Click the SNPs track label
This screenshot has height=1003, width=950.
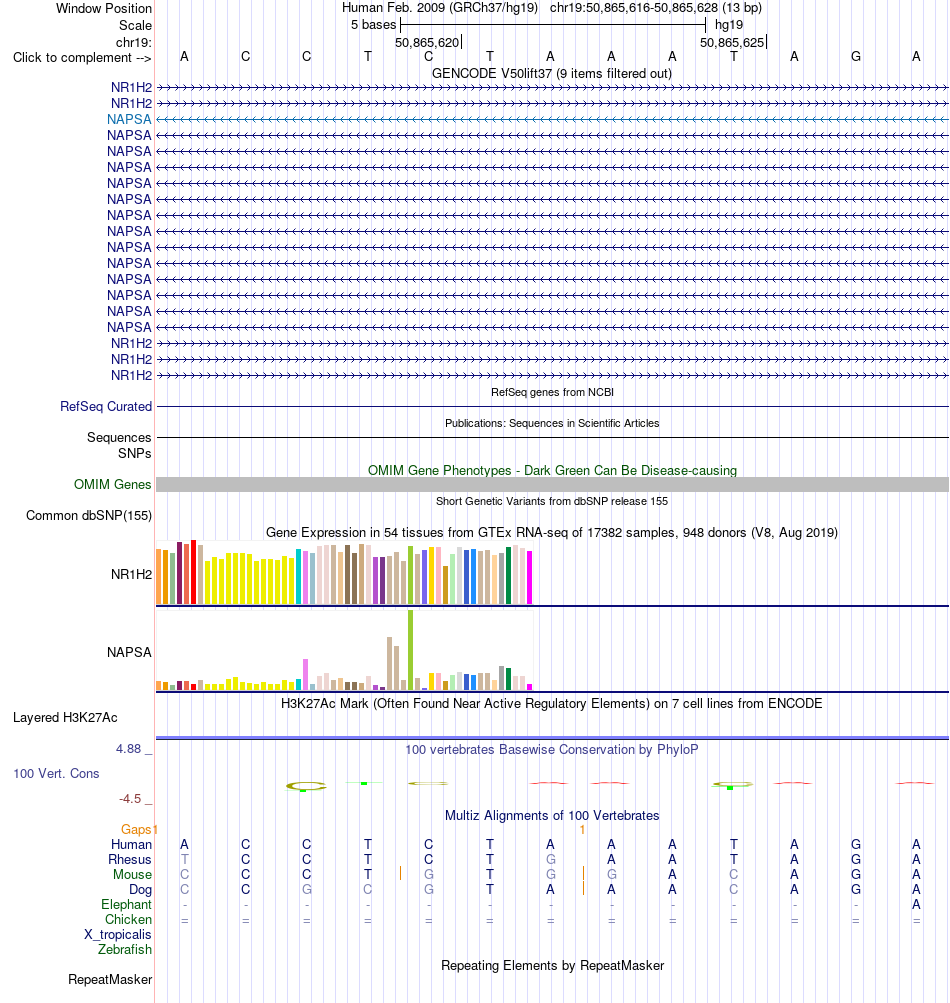click(x=135, y=454)
